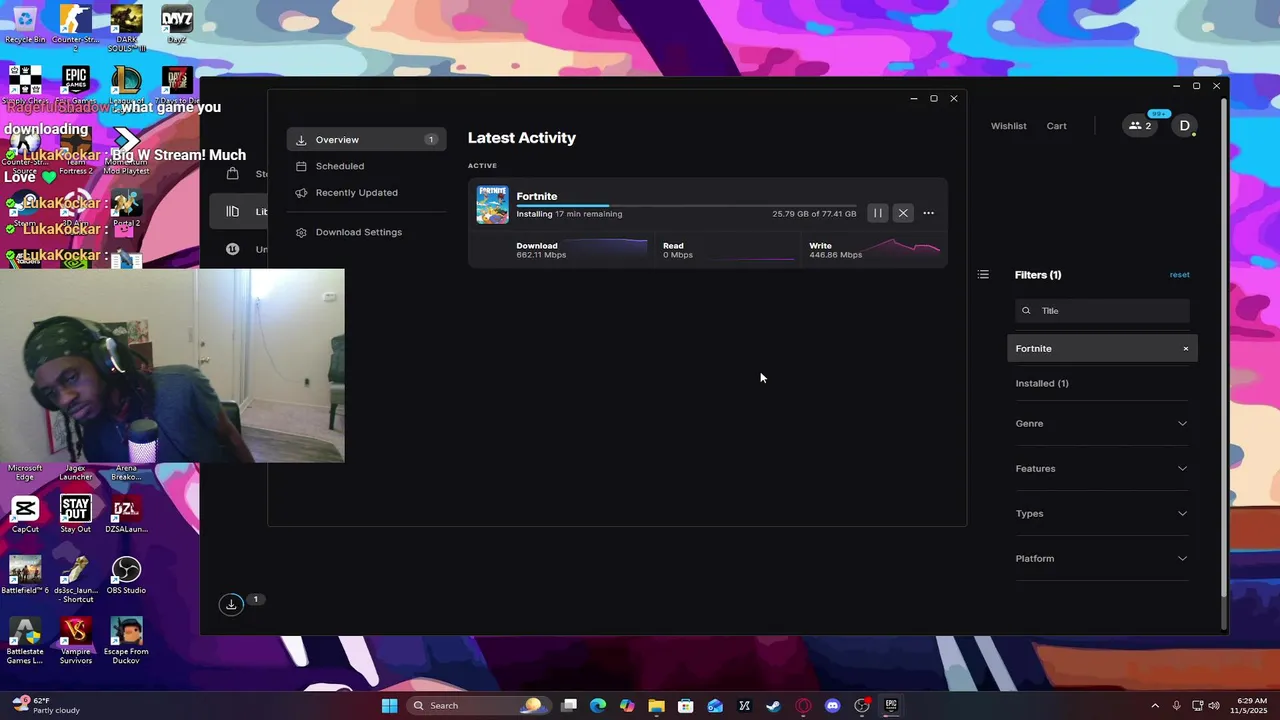
Task: Open the downloads icon at launcher bottom
Action: pos(231,604)
